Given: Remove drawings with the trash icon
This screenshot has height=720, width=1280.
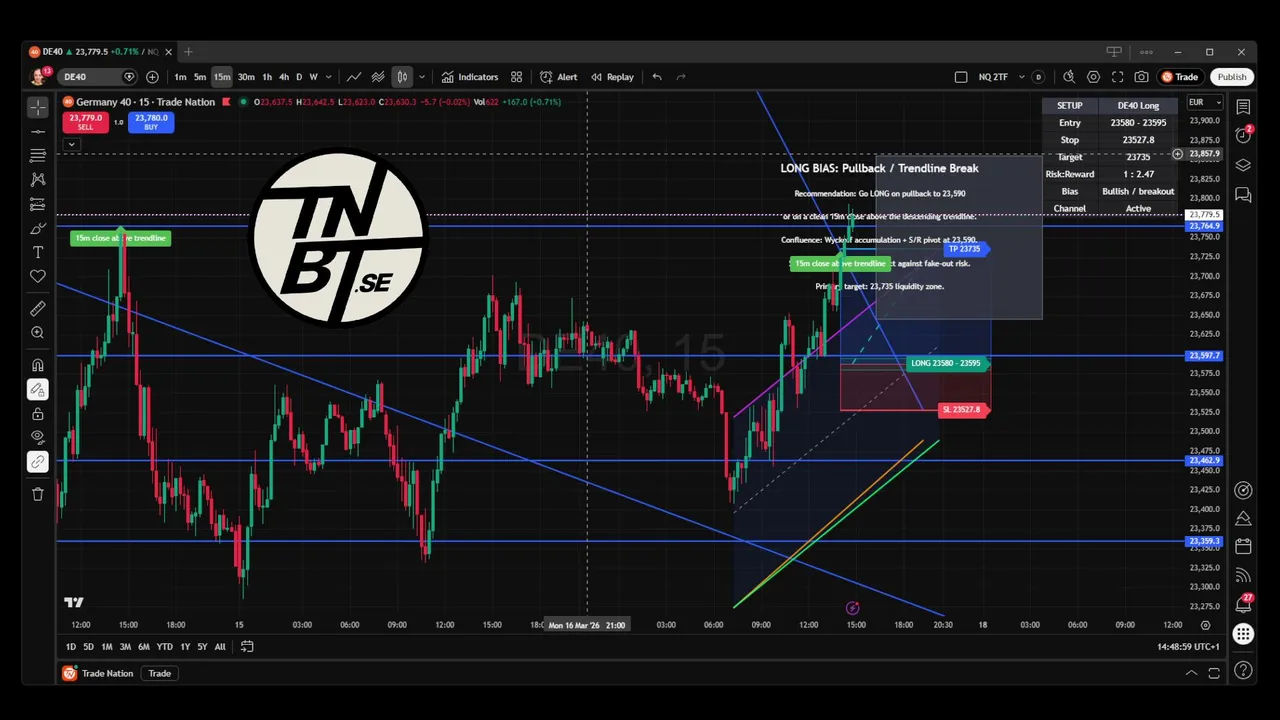Looking at the screenshot, I should pyautogui.click(x=38, y=493).
